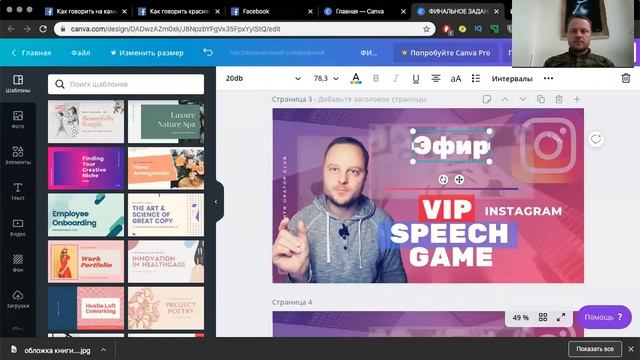Screen dimensions: 640x360
Task: Open the Шаблоны templates sidebar tab
Action: pos(18,84)
